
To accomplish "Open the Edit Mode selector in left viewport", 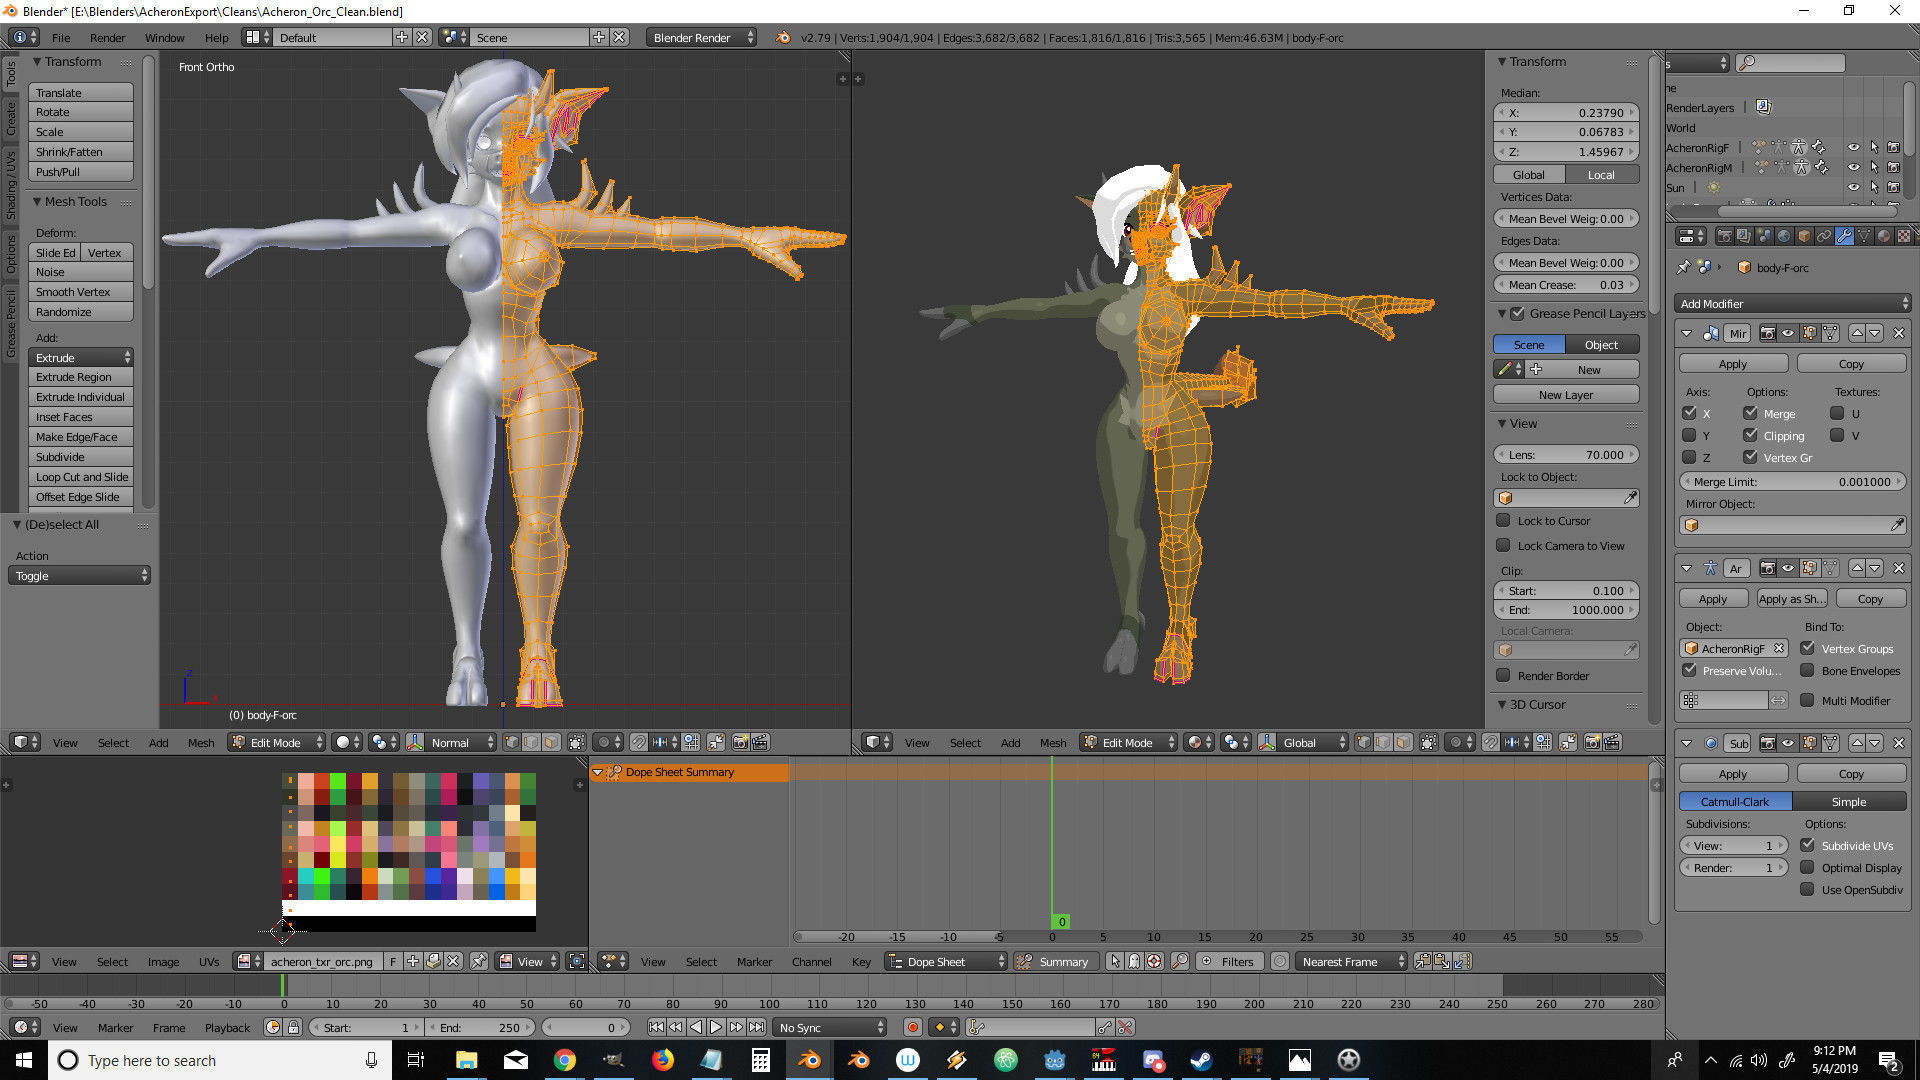I will click(276, 742).
